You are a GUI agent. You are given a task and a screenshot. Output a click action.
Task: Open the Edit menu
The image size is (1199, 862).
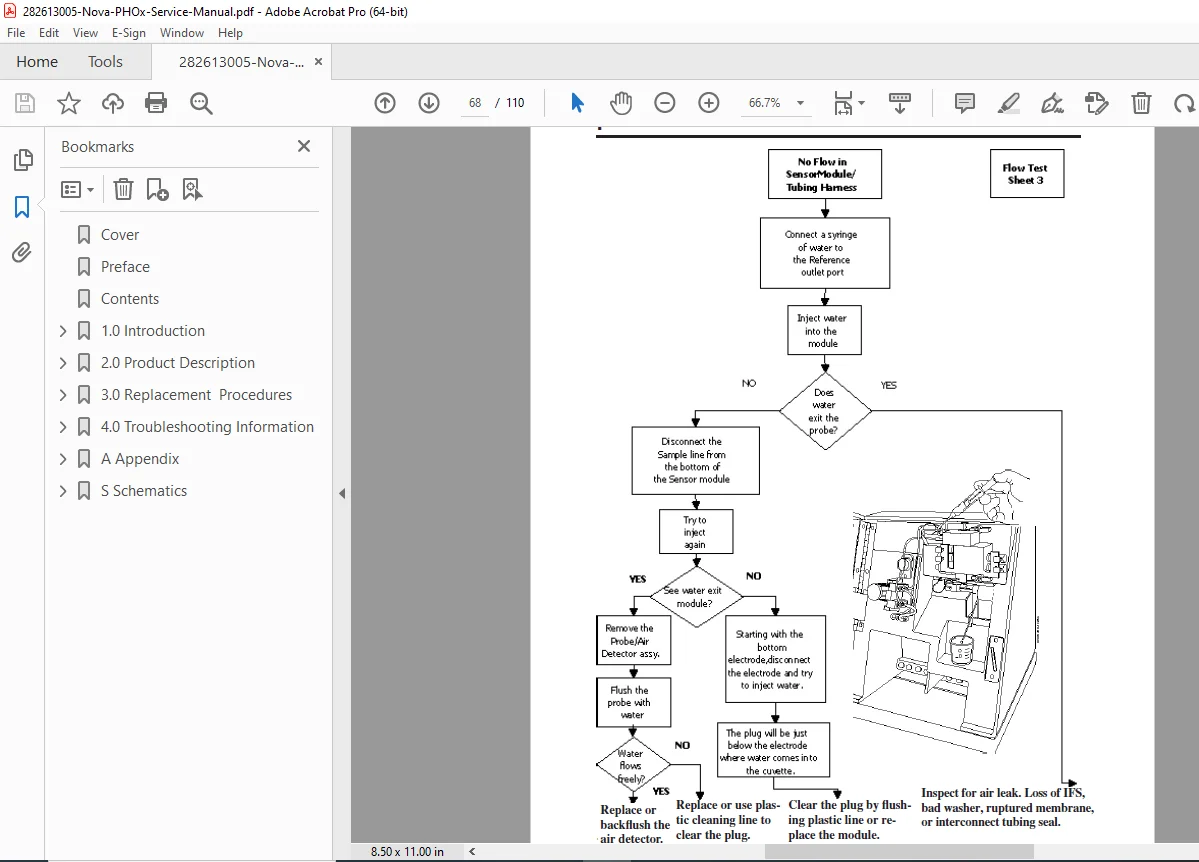[49, 33]
